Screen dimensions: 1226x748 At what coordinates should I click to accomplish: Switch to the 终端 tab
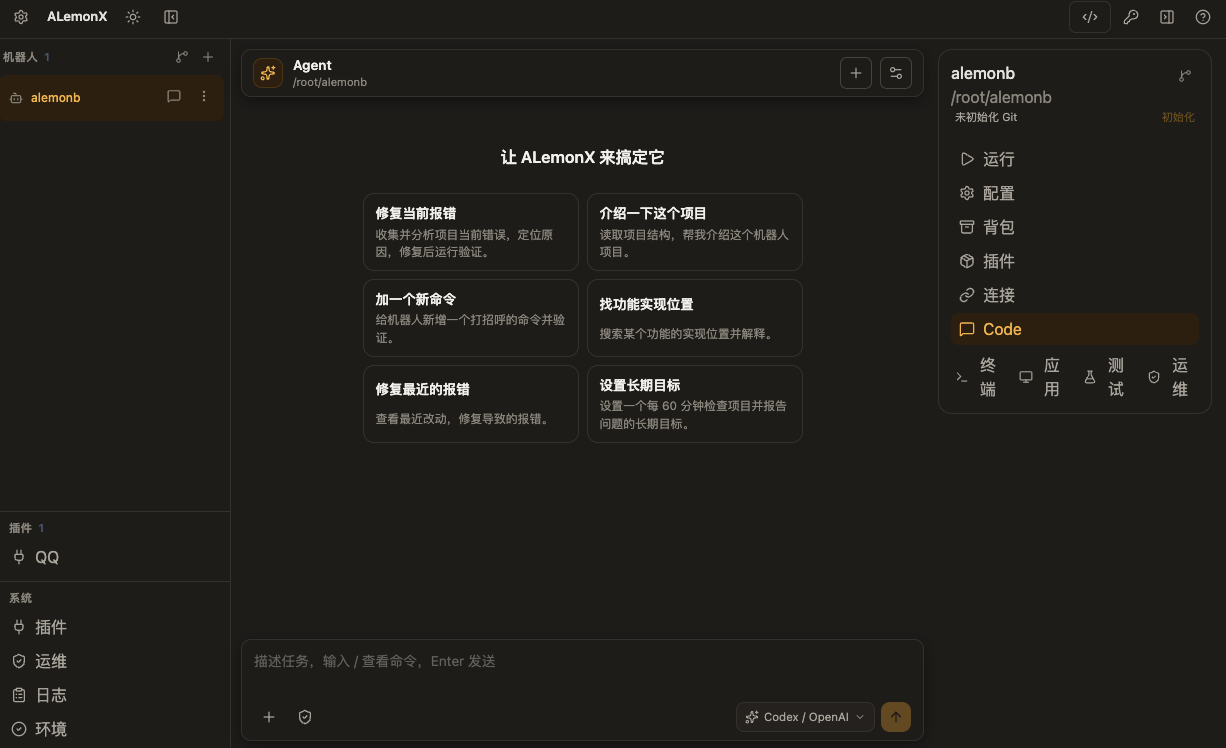979,377
